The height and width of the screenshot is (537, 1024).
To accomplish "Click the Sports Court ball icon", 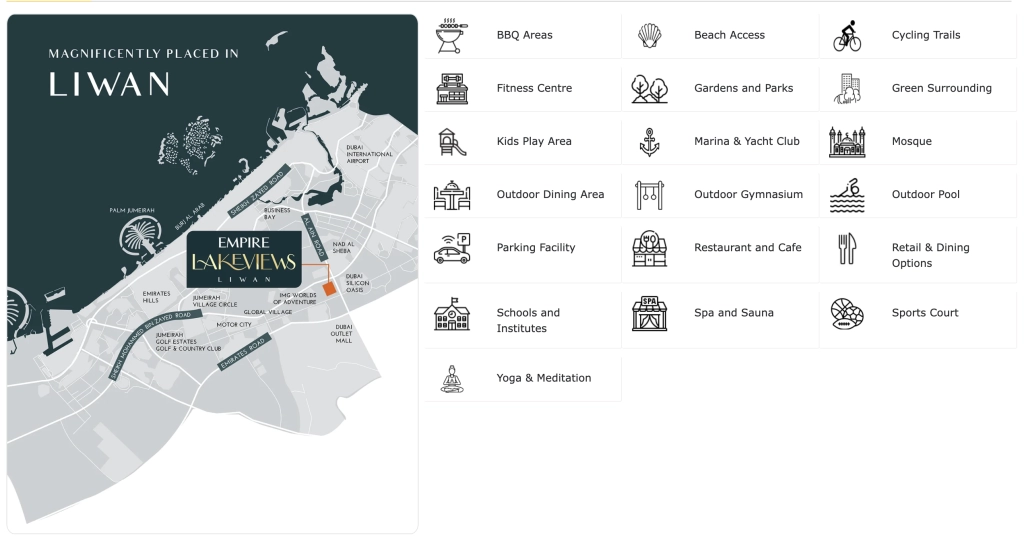I will (x=846, y=313).
